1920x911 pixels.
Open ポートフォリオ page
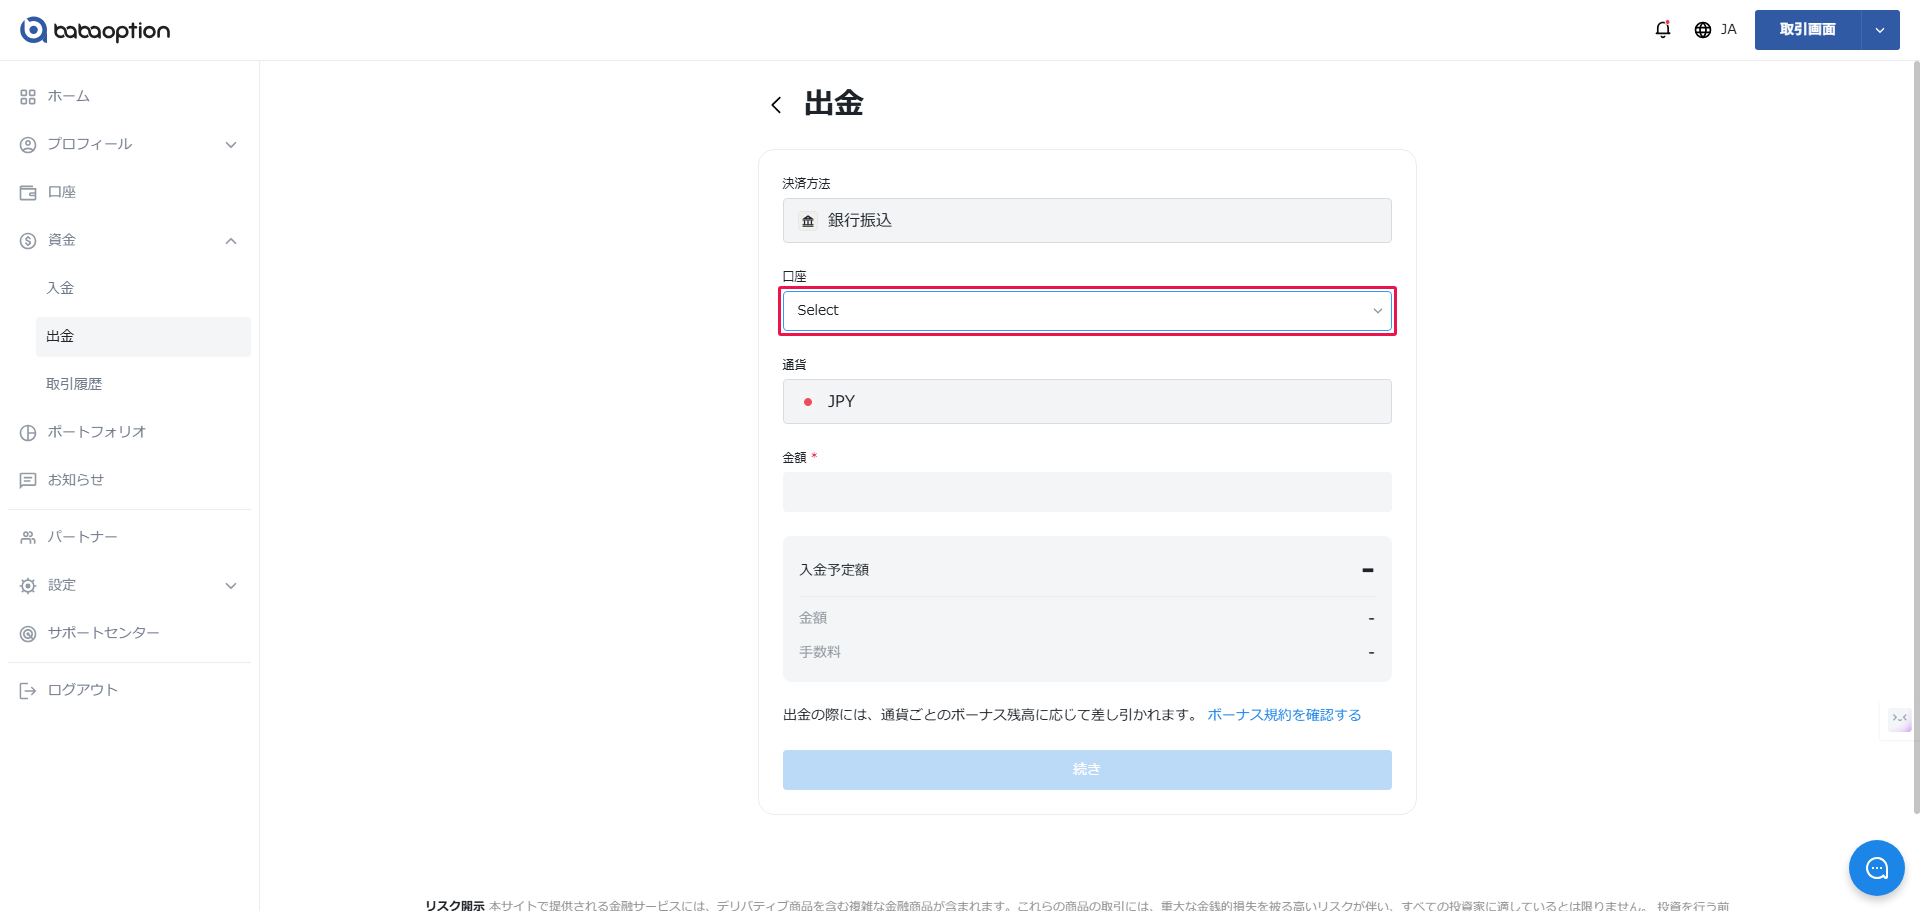pos(96,432)
